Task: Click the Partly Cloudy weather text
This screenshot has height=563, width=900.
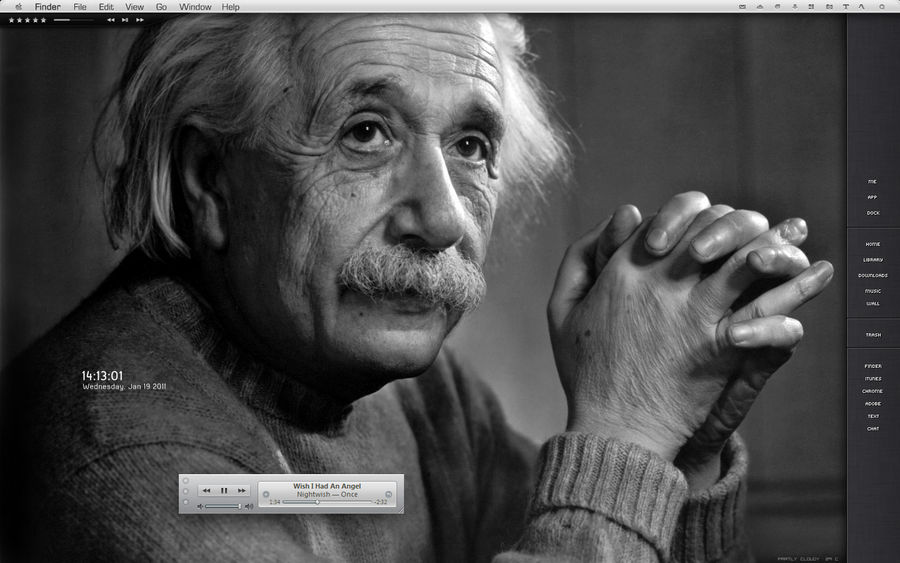Action: (x=798, y=558)
